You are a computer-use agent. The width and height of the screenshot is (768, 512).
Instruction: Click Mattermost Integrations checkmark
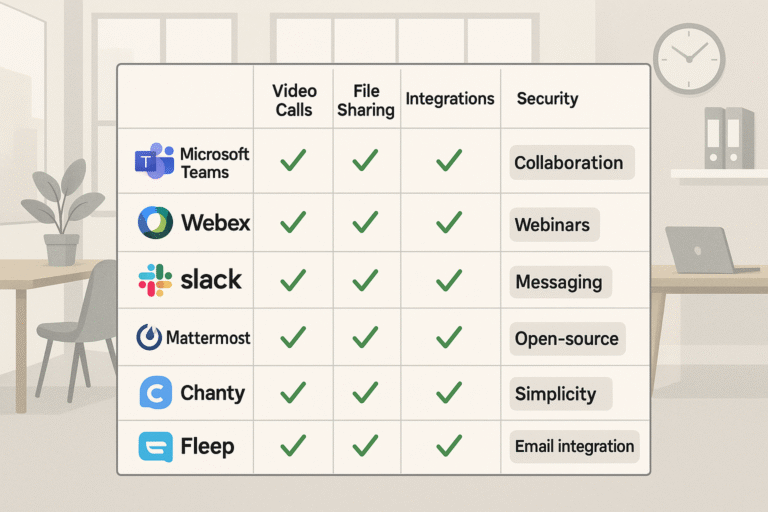coord(449,337)
